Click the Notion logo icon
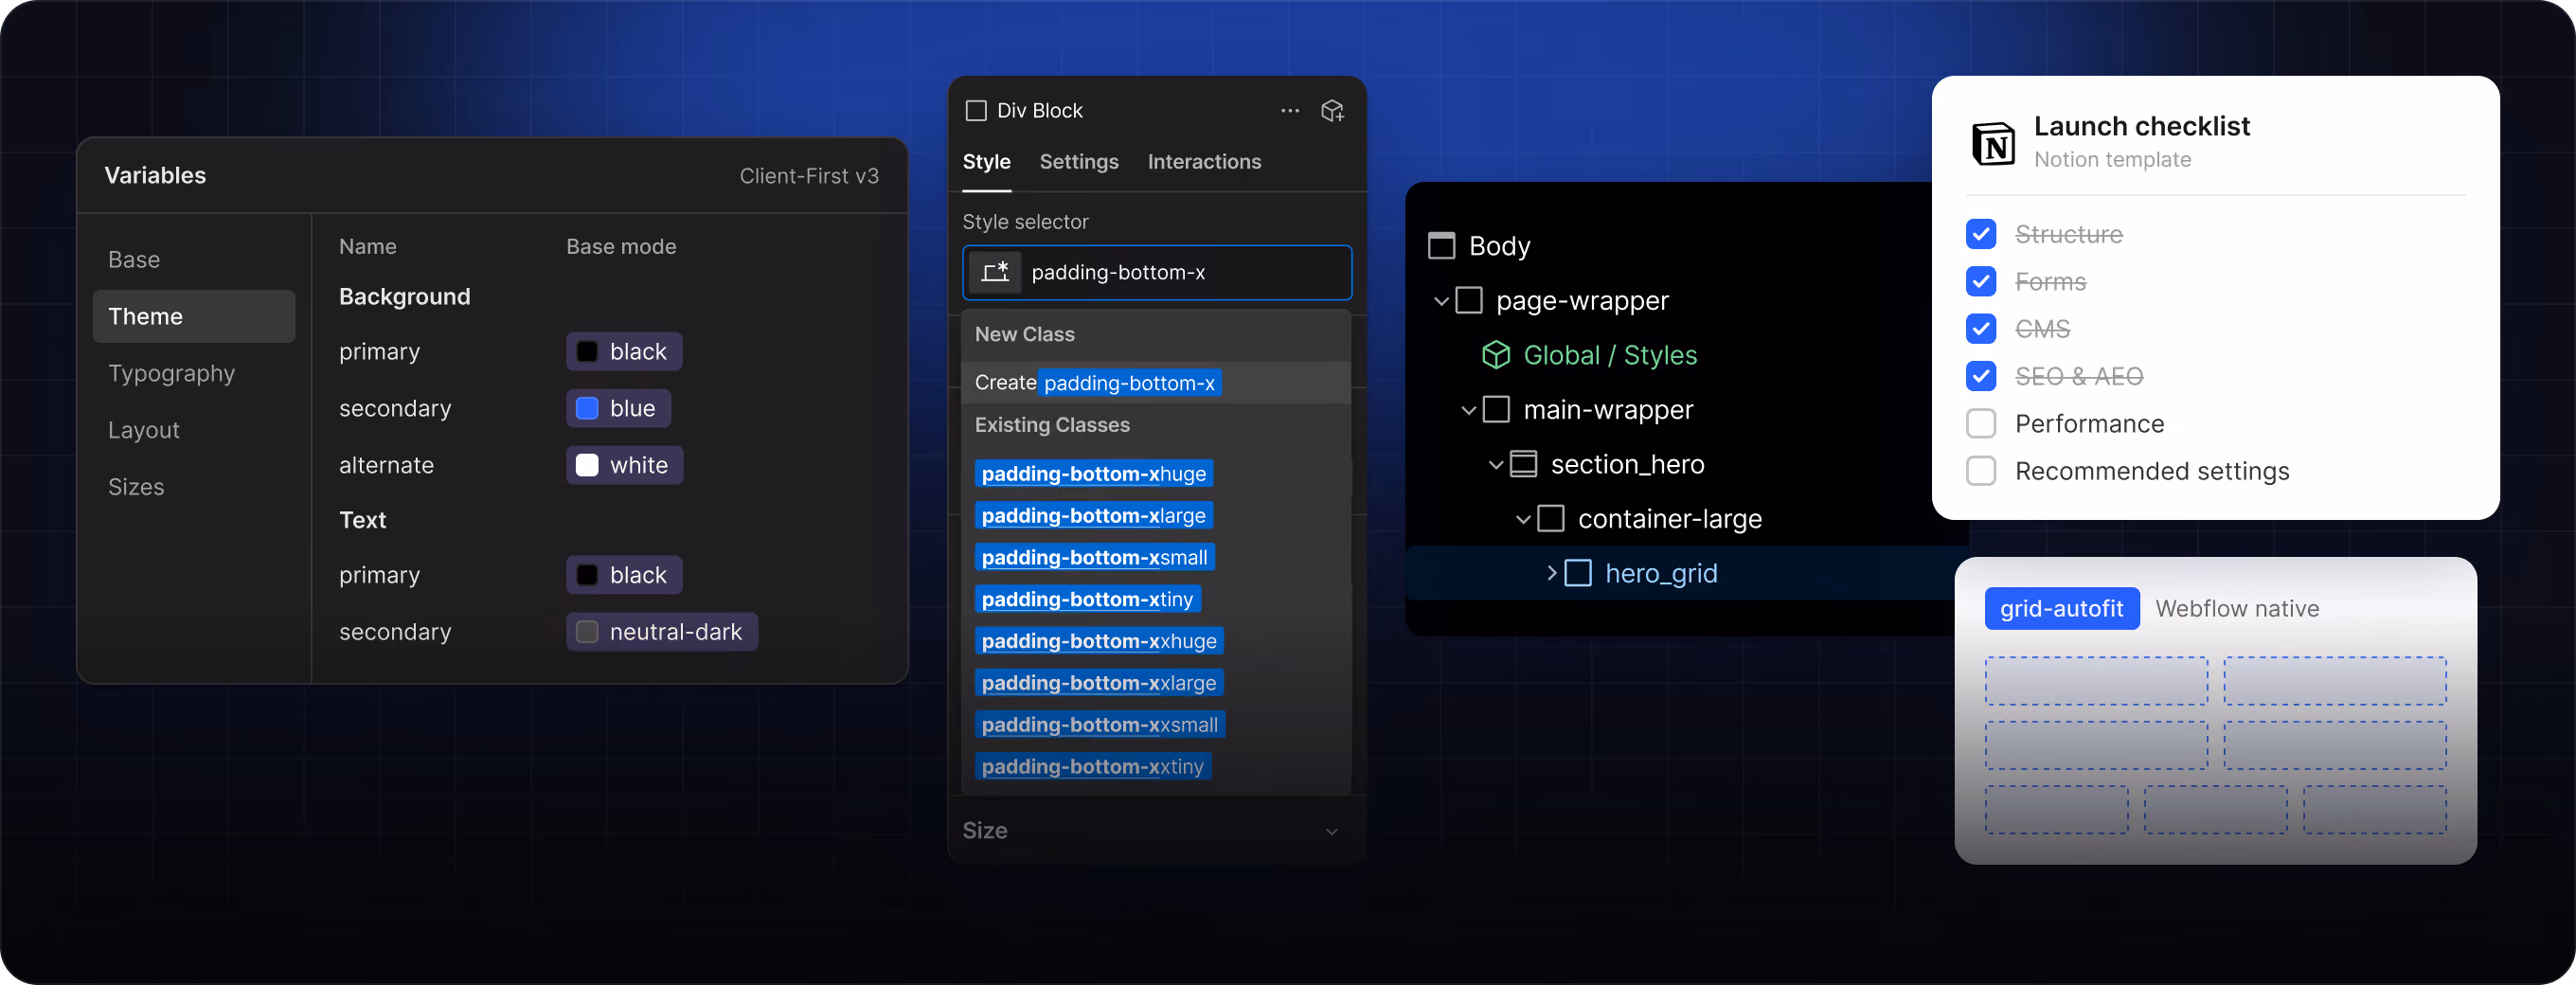Viewport: 2576px width, 985px height. [x=1993, y=143]
